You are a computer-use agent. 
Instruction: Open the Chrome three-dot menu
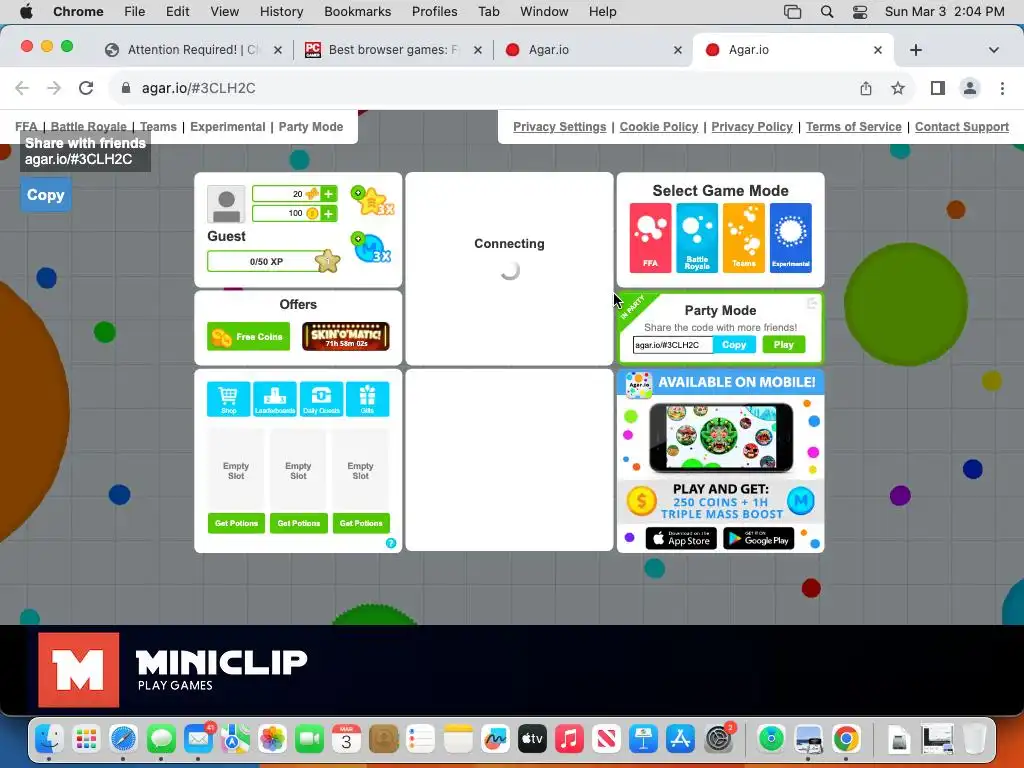click(1002, 88)
